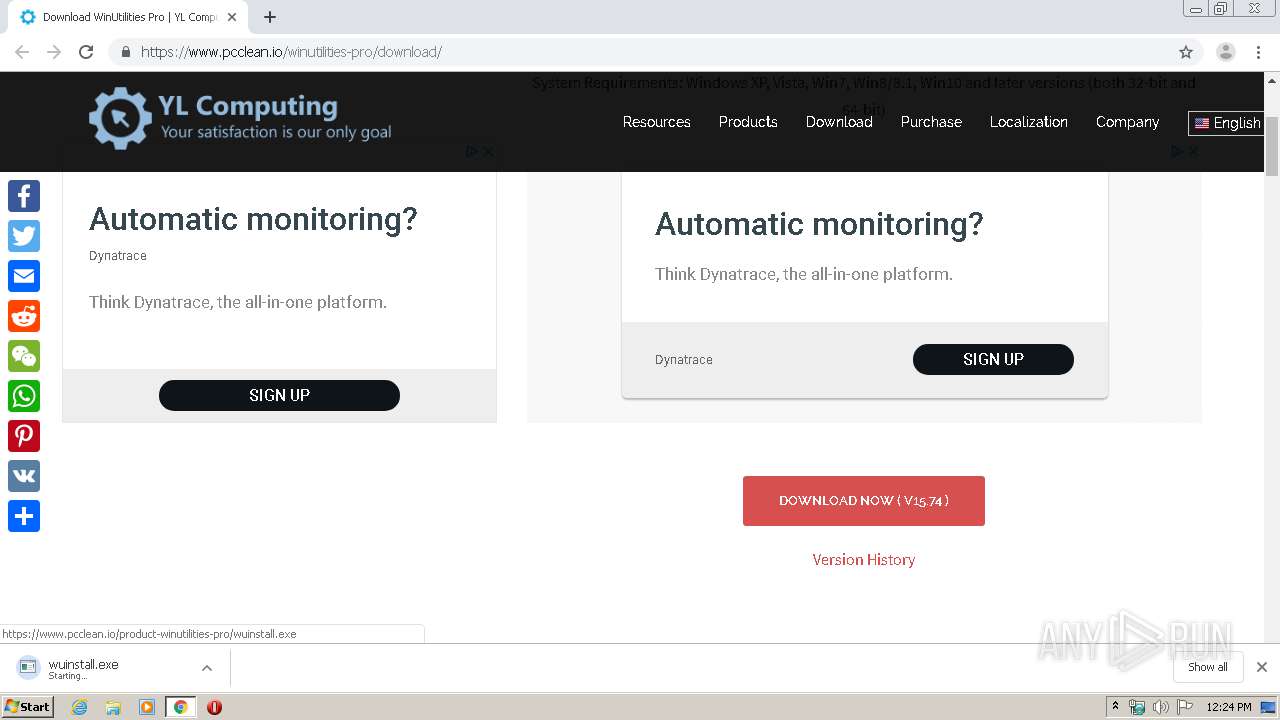Open the Products menu
The image size is (1280, 720).
748,122
